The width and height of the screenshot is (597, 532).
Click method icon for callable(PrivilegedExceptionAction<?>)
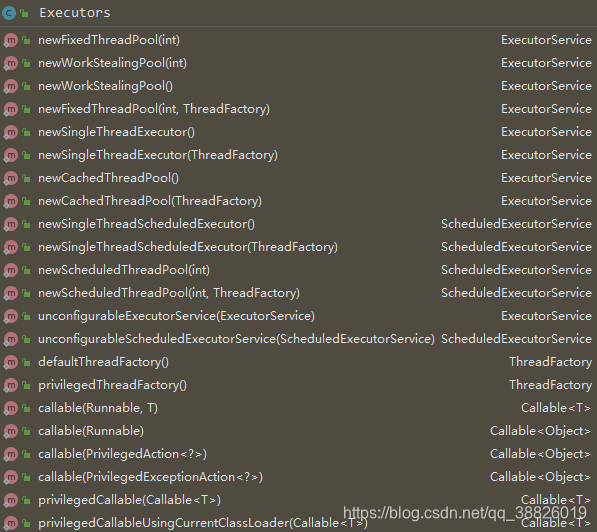pos(11,477)
